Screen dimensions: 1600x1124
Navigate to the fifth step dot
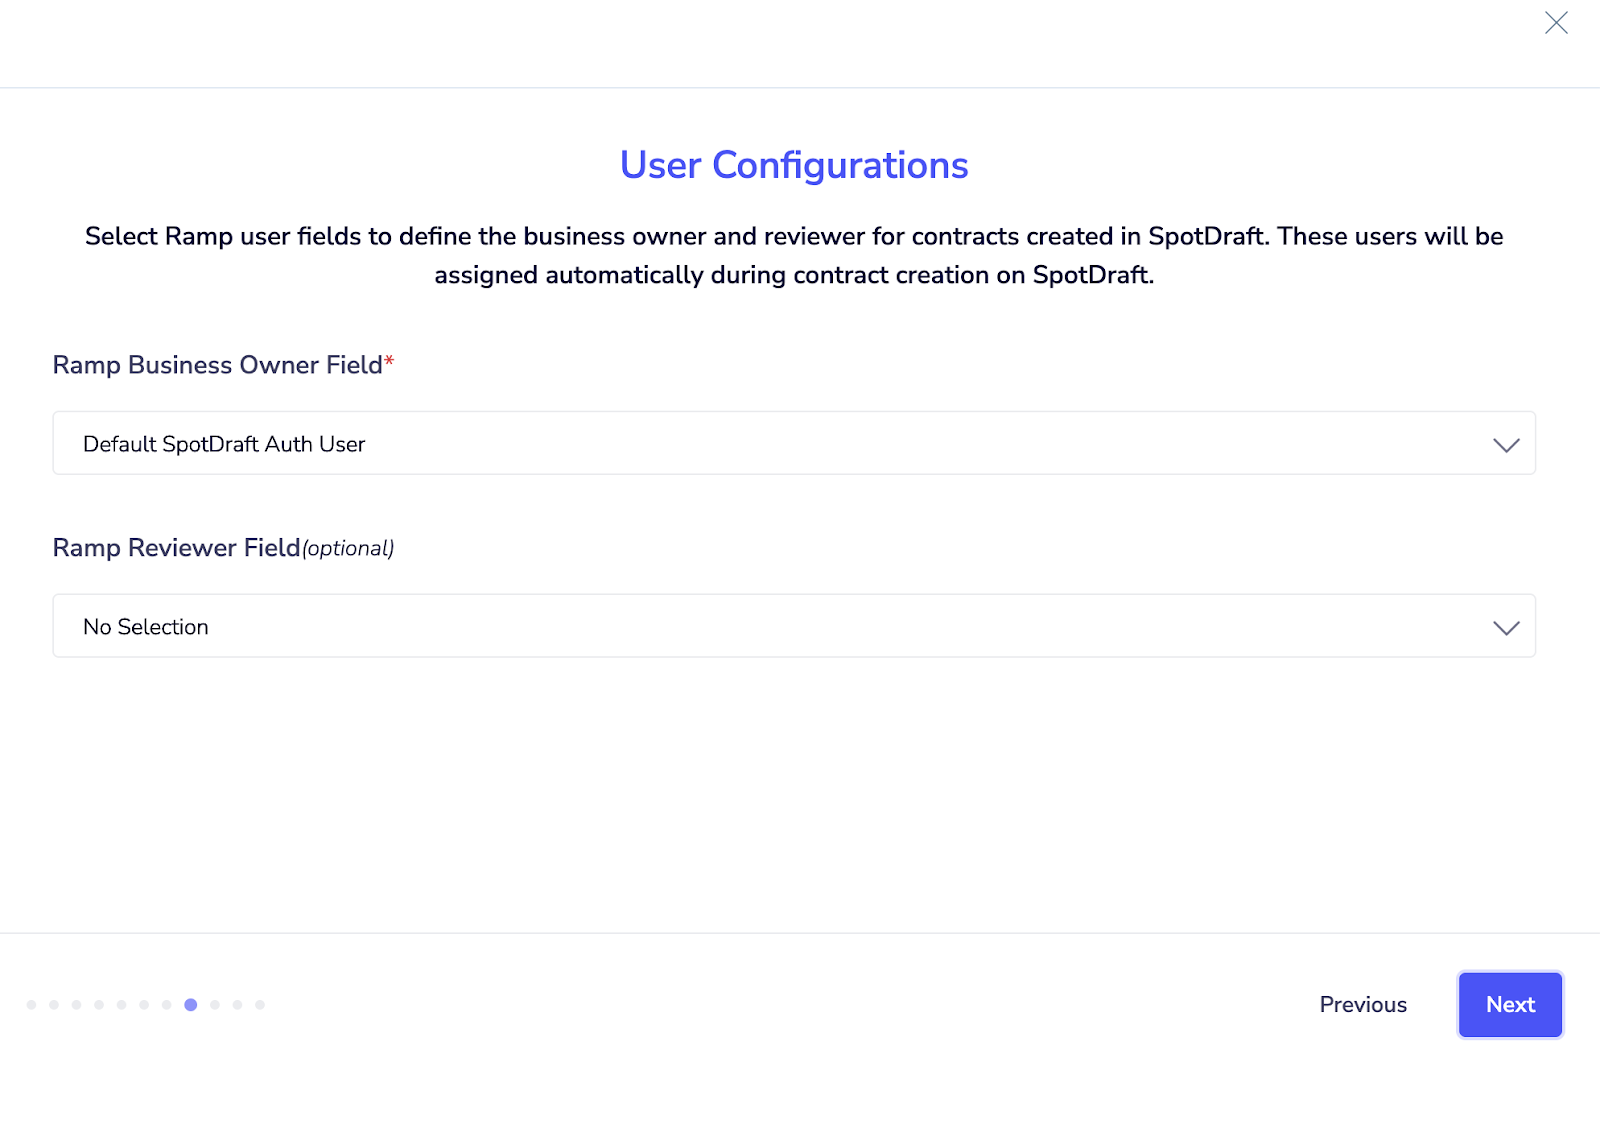pos(121,1005)
